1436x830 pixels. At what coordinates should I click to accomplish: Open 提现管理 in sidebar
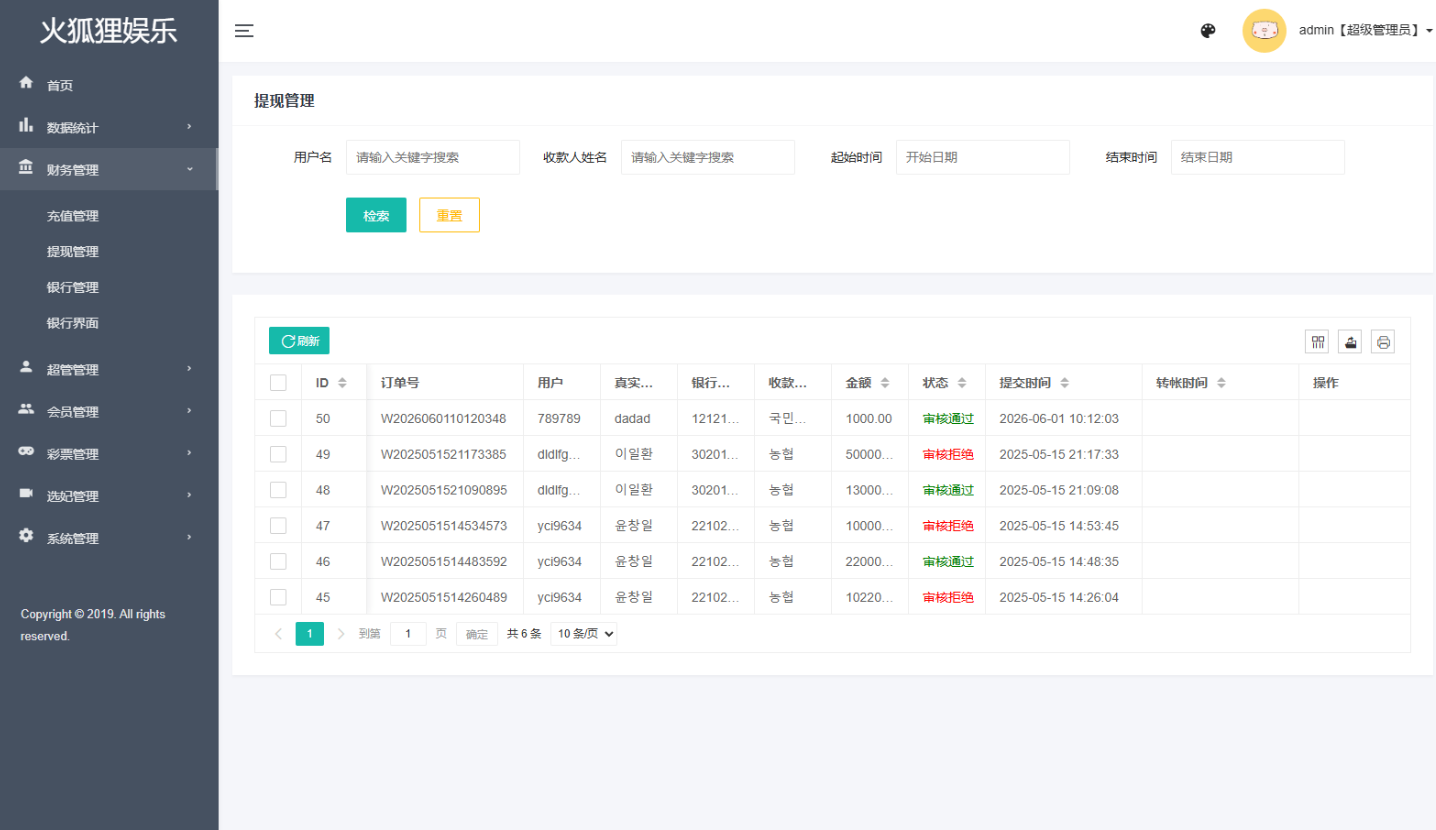[73, 252]
